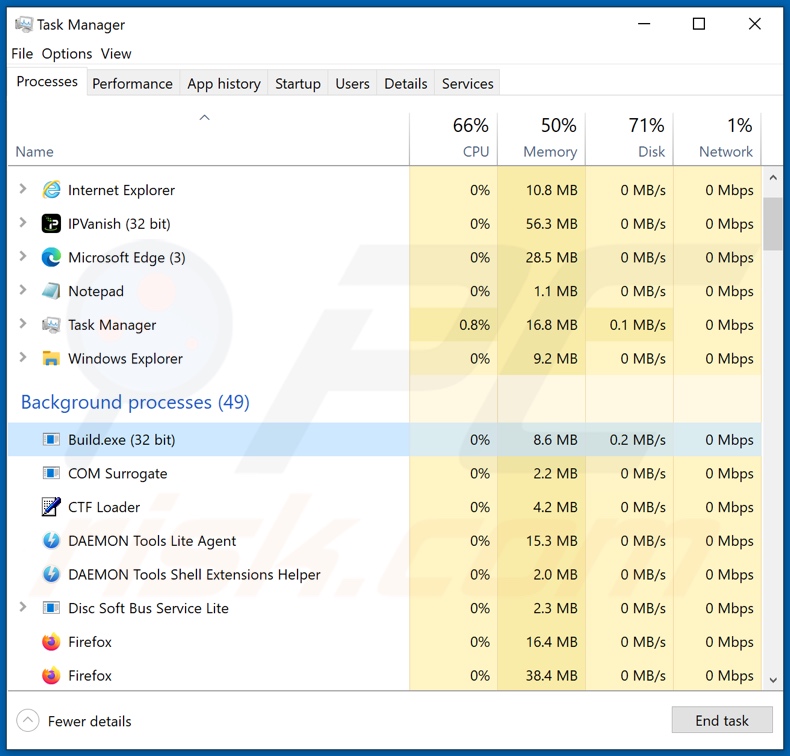Click the DAEMON Tools Lite Agent icon

click(51, 541)
